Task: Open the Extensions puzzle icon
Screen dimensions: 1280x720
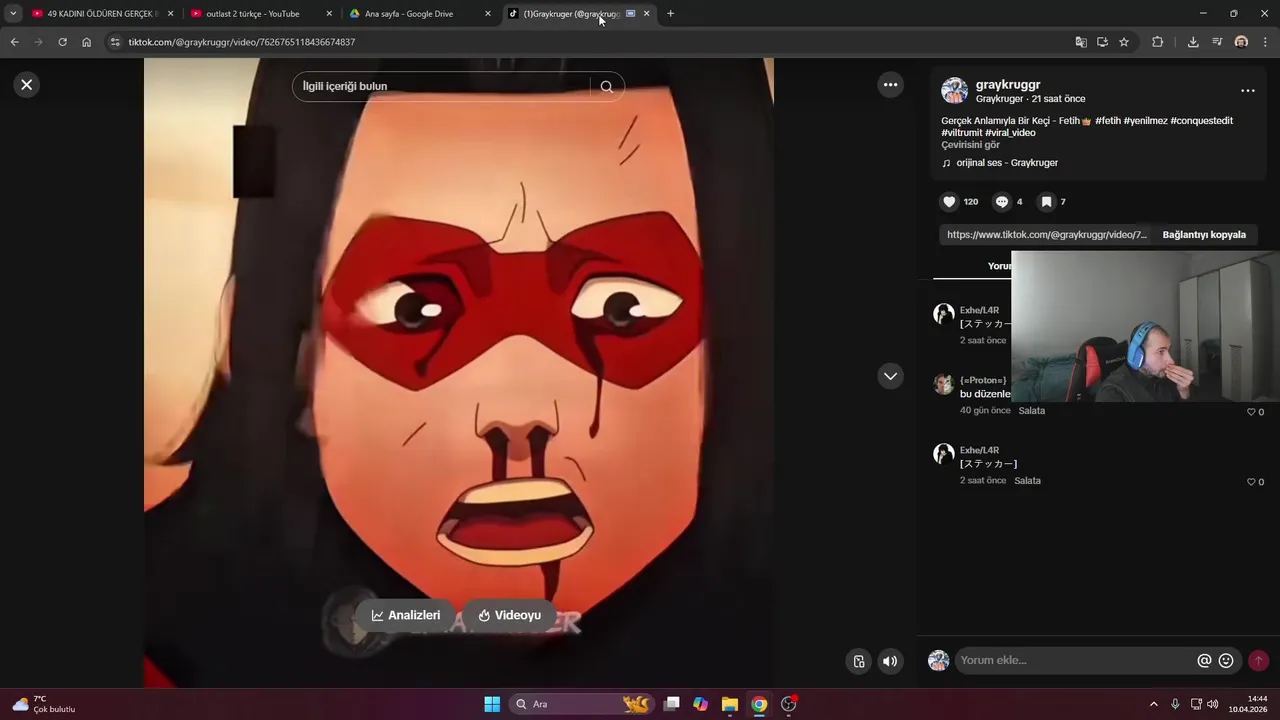Action: [x=1157, y=42]
